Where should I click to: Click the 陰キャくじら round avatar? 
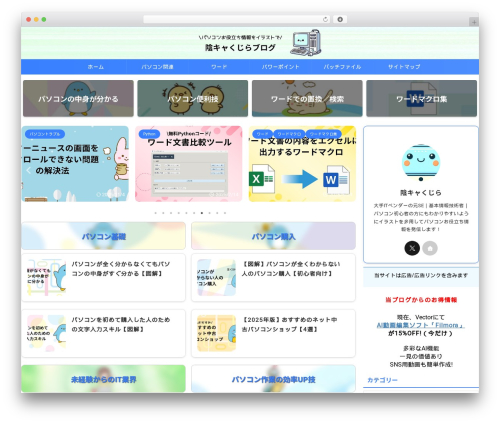[x=421, y=163]
